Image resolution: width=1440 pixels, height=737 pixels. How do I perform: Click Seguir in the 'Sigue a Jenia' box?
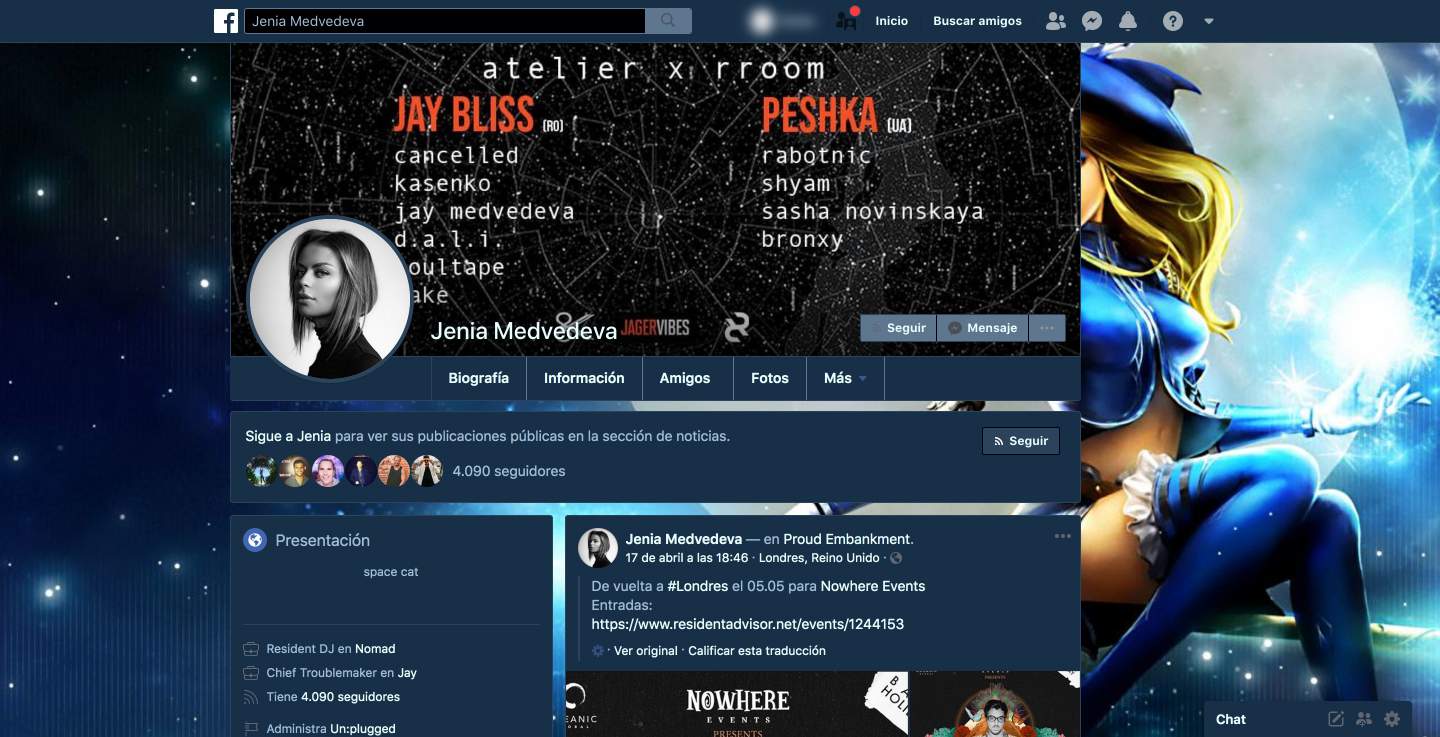coord(1021,441)
